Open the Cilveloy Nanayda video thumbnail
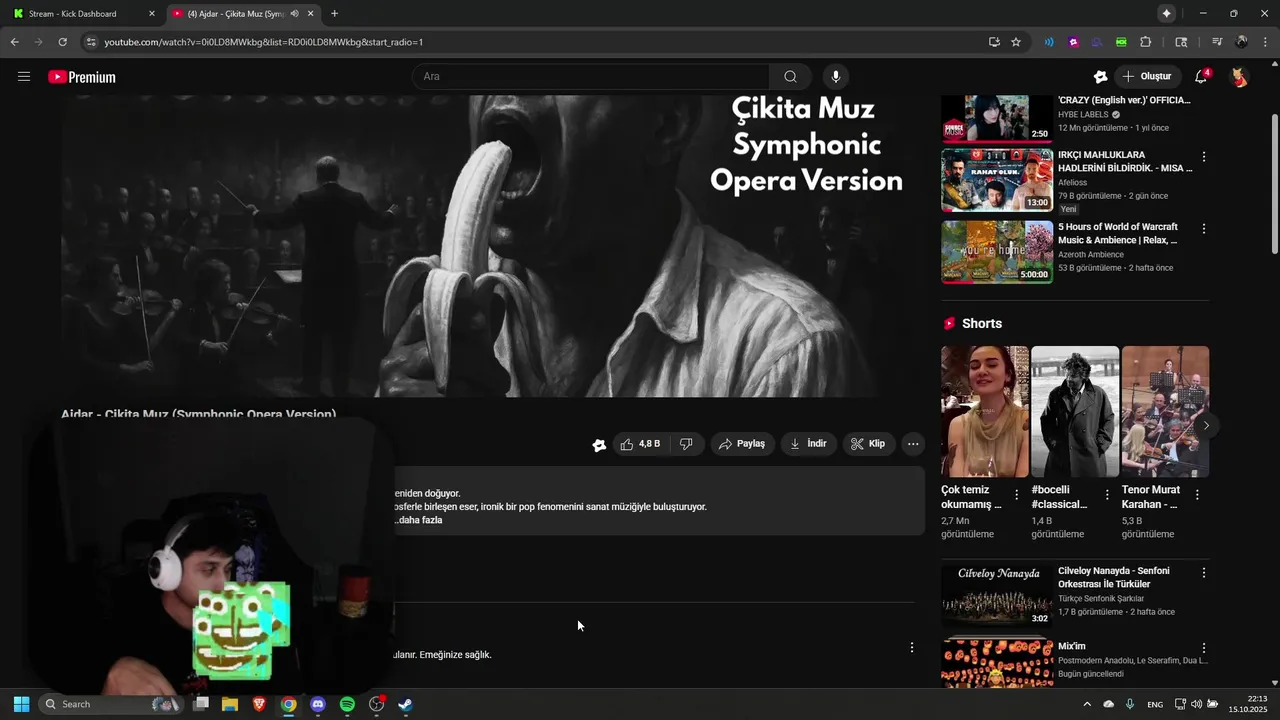1280x720 pixels. click(x=997, y=596)
